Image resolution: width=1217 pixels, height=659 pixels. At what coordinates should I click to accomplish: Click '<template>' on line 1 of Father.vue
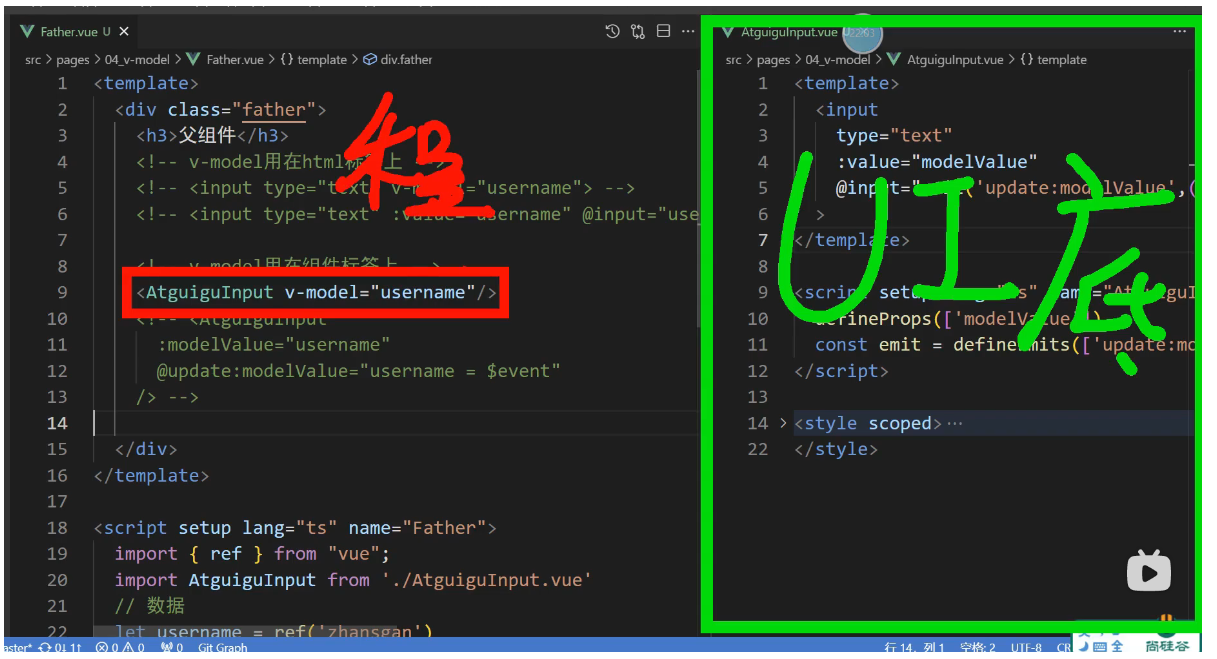pyautogui.click(x=146, y=84)
